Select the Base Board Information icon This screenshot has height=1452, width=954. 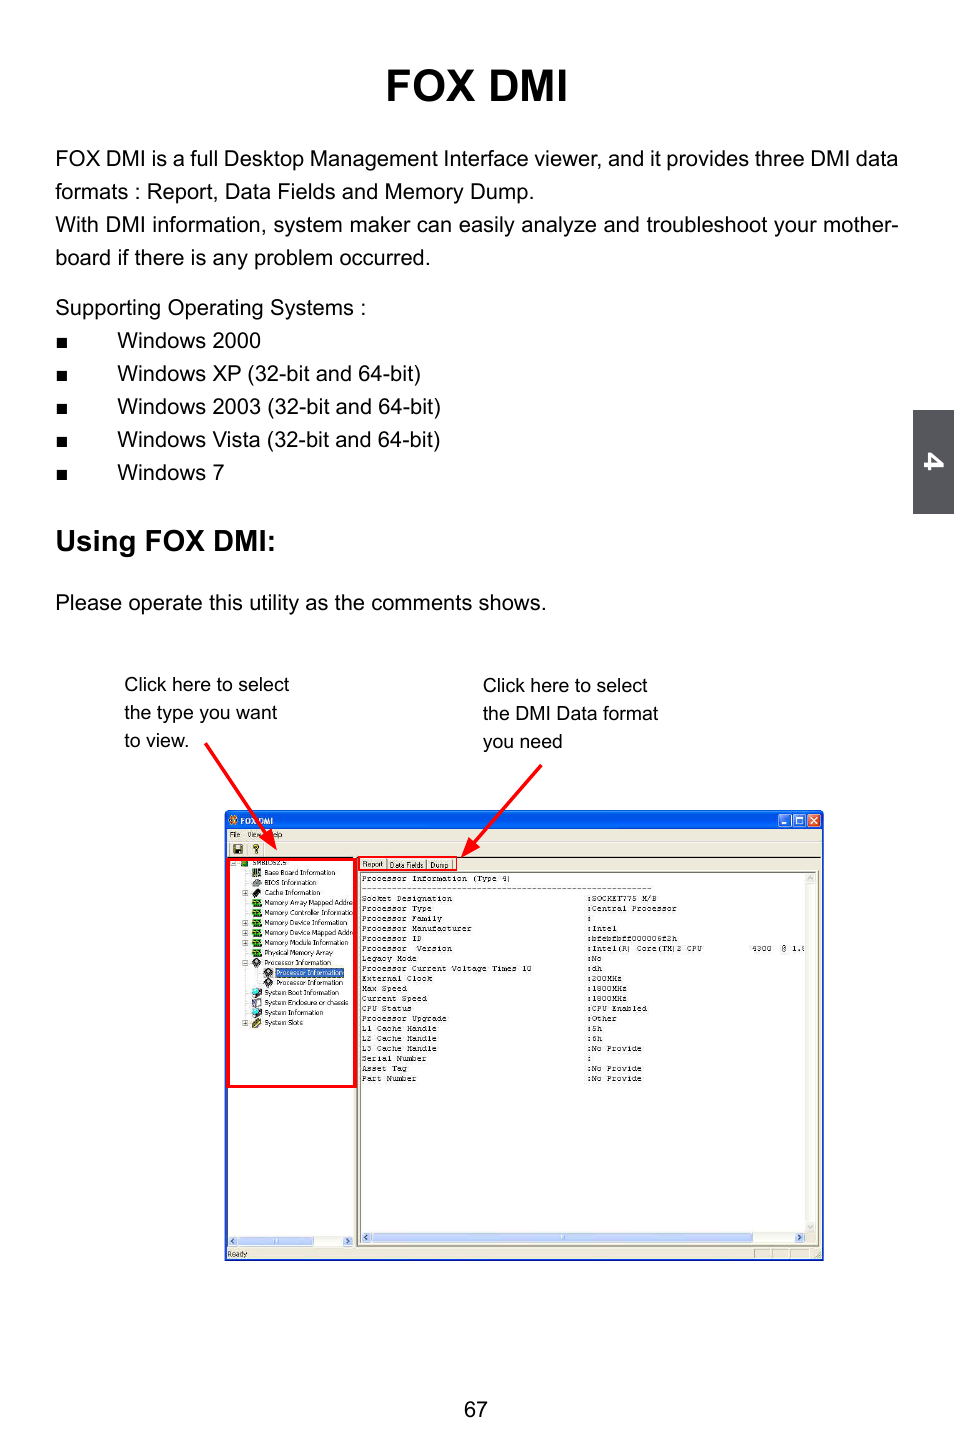pyautogui.click(x=257, y=872)
